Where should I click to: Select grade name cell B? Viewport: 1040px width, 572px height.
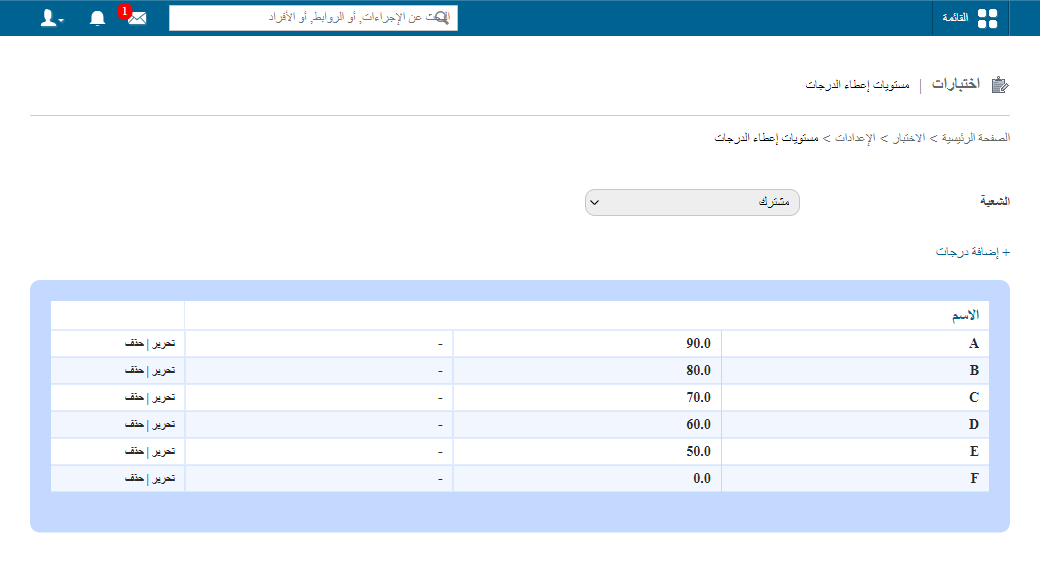(855, 370)
